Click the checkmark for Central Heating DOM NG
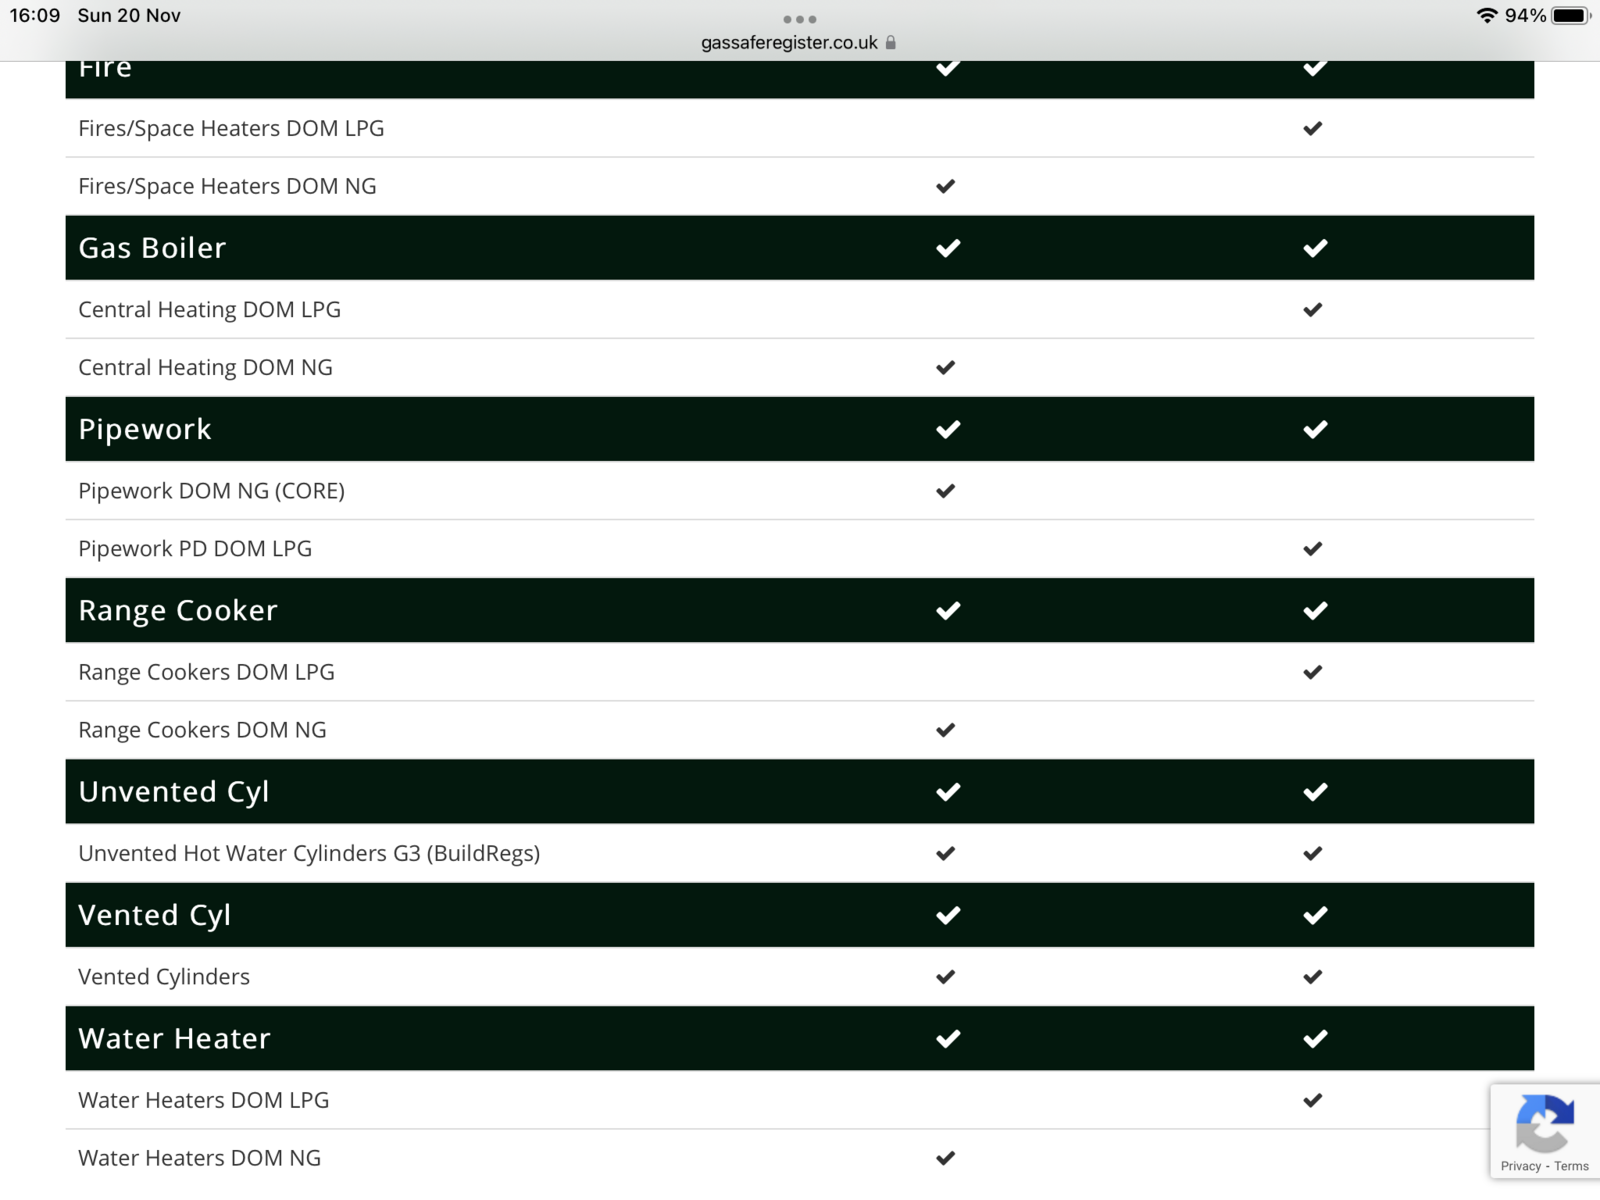1600x1200 pixels. 945,368
